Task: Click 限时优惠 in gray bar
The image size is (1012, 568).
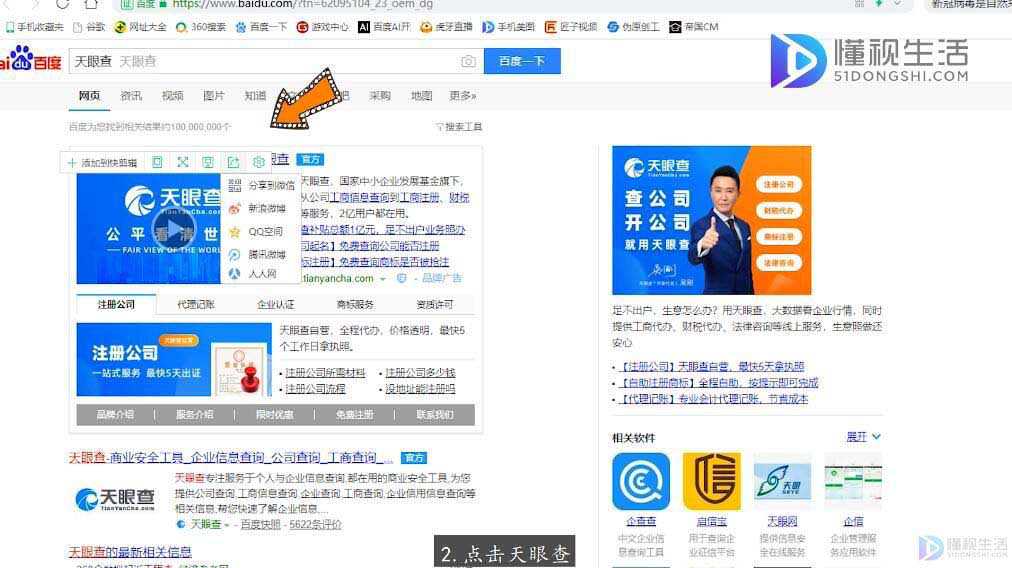Action: pyautogui.click(x=275, y=414)
